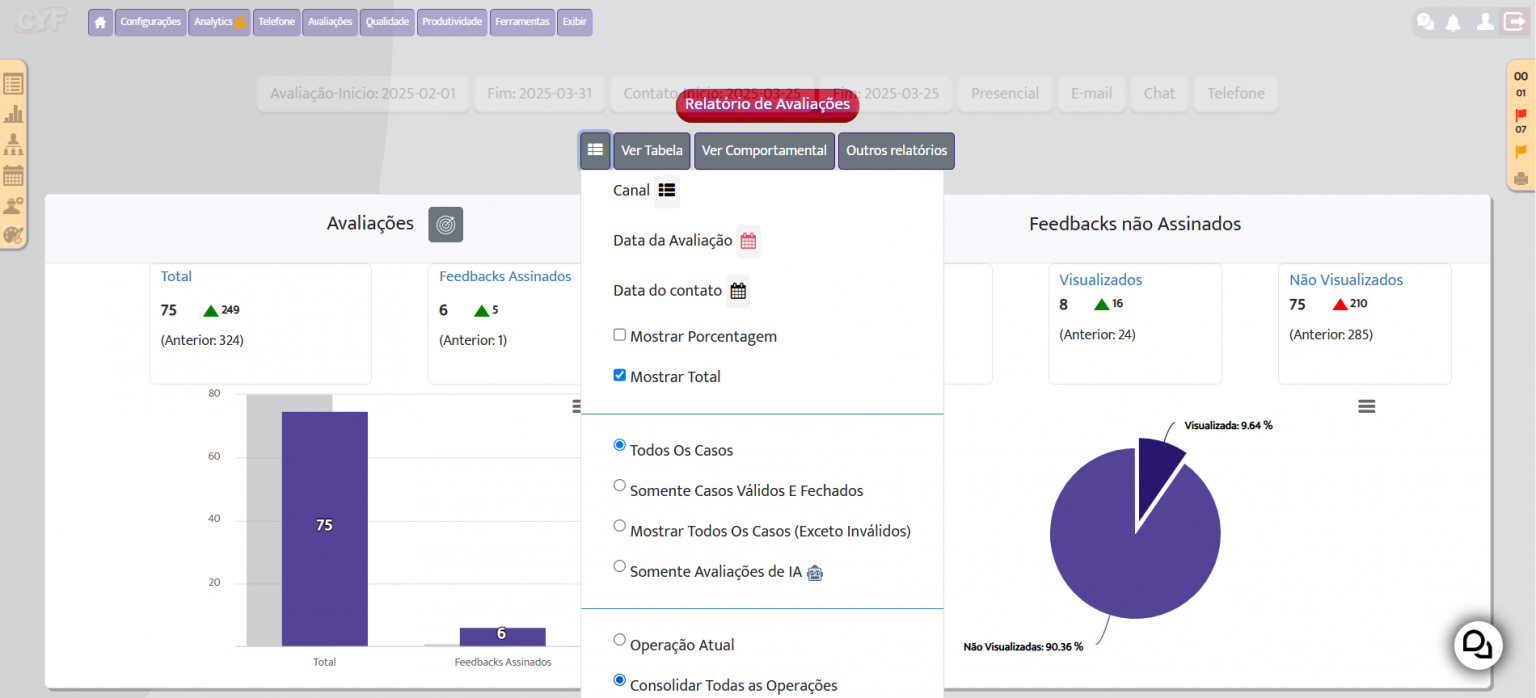Screen dimensions: 1536x698
Task: Select Consolidar Todas as Operações radio
Action: 620,680
